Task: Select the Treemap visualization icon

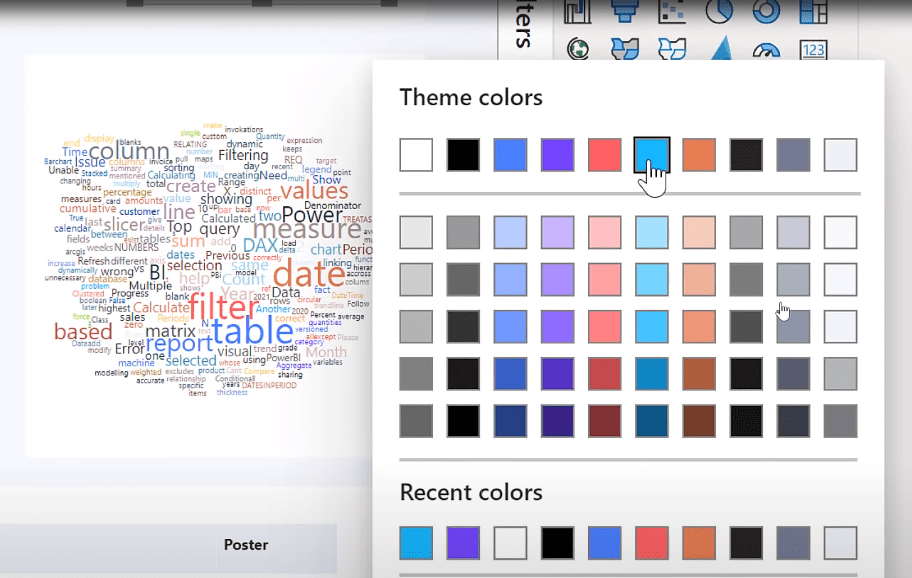Action: point(813,11)
